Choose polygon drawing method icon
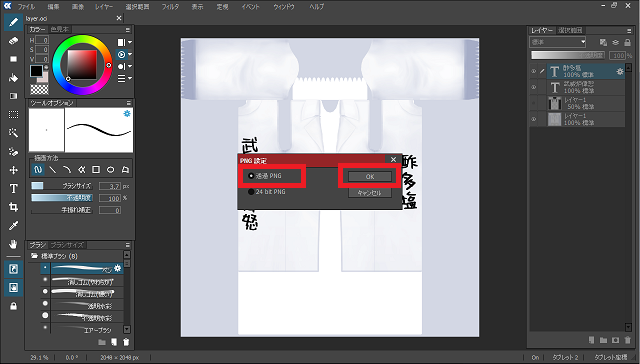The image size is (640, 364). tap(125, 170)
